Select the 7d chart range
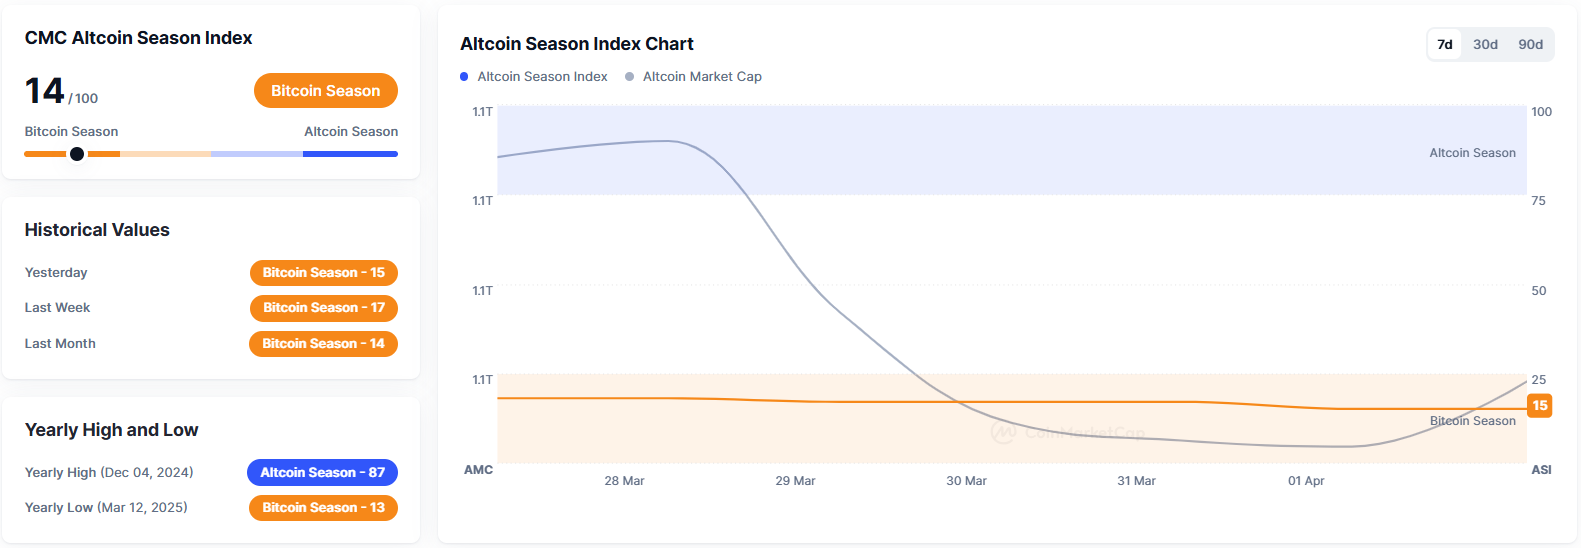 pos(1444,44)
